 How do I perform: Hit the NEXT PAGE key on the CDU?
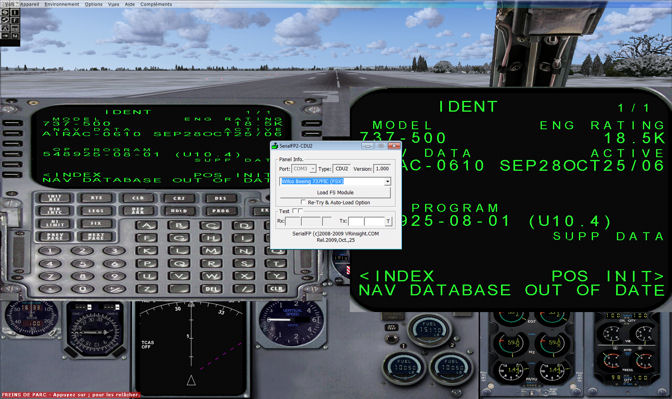point(96,236)
